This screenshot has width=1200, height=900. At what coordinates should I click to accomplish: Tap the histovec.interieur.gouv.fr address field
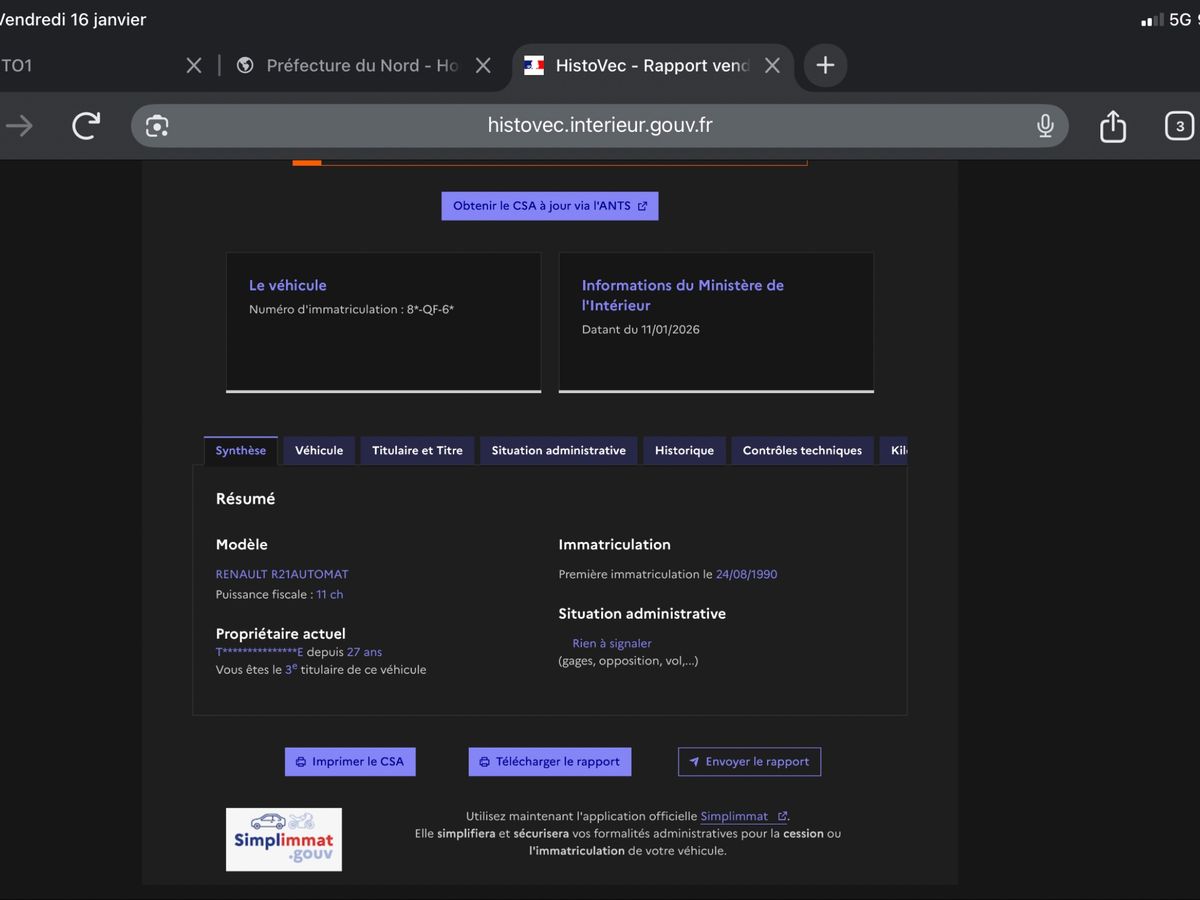600,125
